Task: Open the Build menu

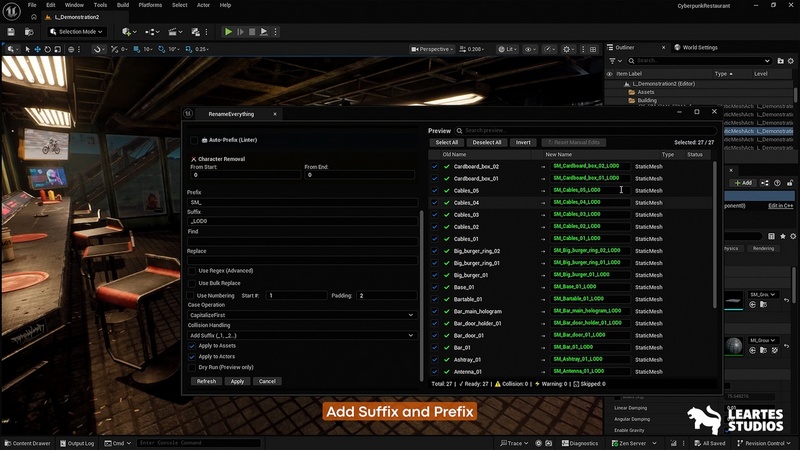Action: tap(122, 5)
